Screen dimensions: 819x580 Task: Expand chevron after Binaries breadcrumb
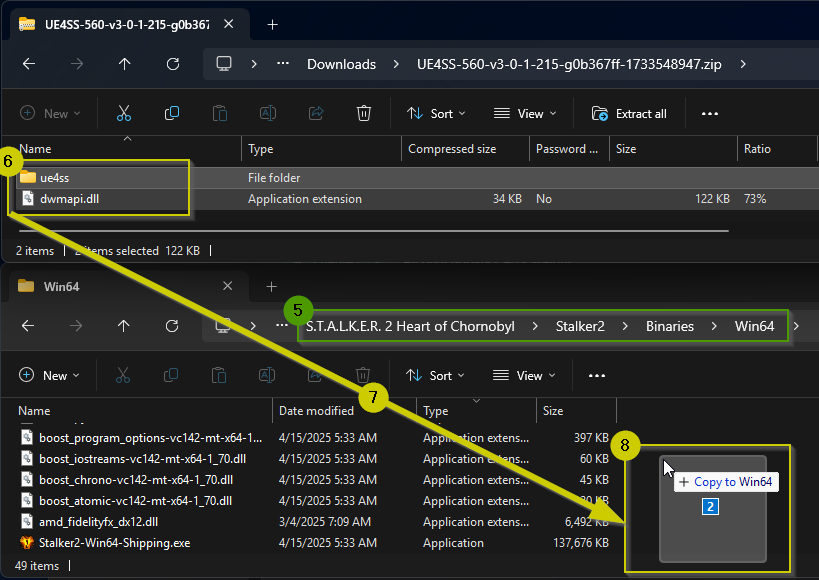pos(714,326)
